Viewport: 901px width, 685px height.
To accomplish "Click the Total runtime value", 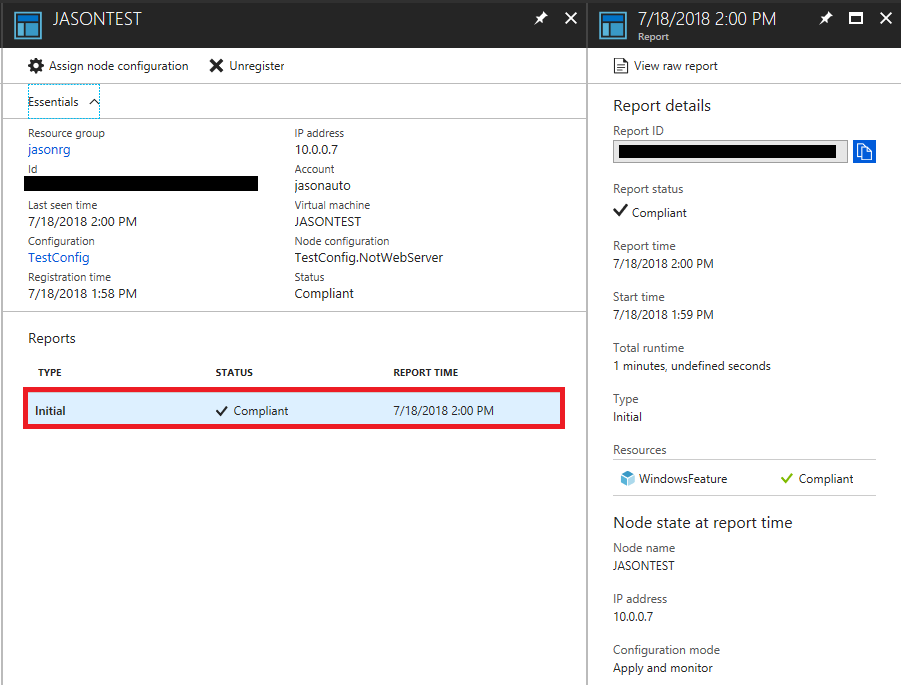I will [692, 366].
